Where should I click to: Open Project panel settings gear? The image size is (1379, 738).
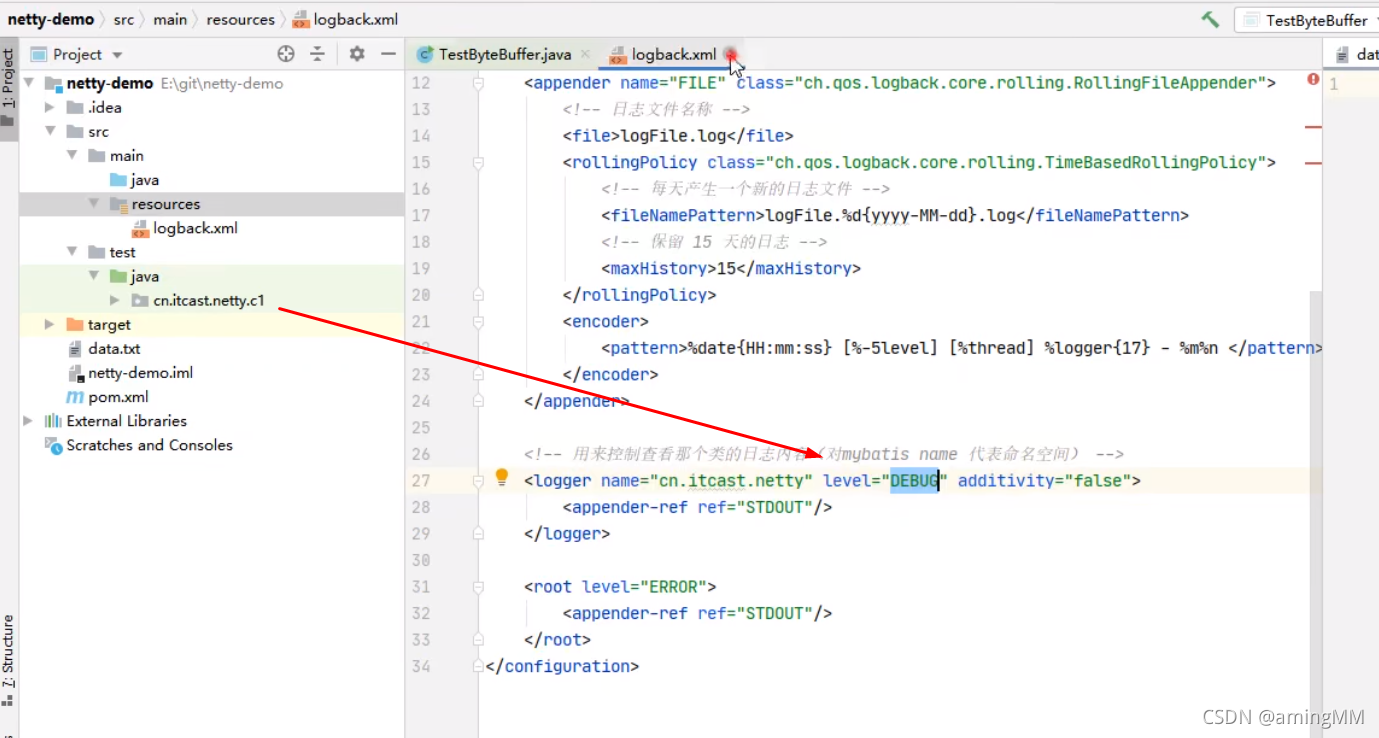coord(357,54)
